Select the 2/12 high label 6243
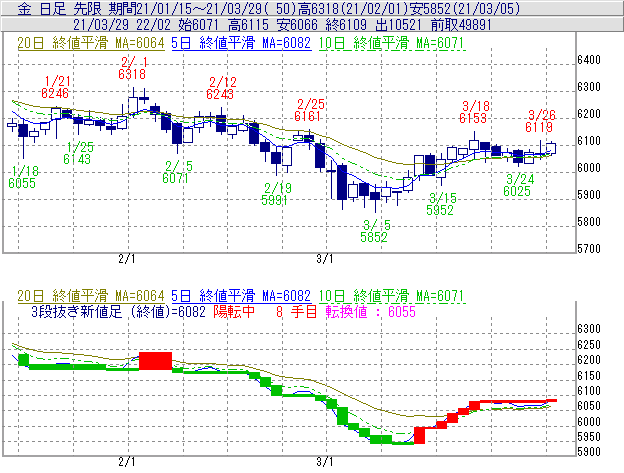The height and width of the screenshot is (473, 624). point(220,94)
